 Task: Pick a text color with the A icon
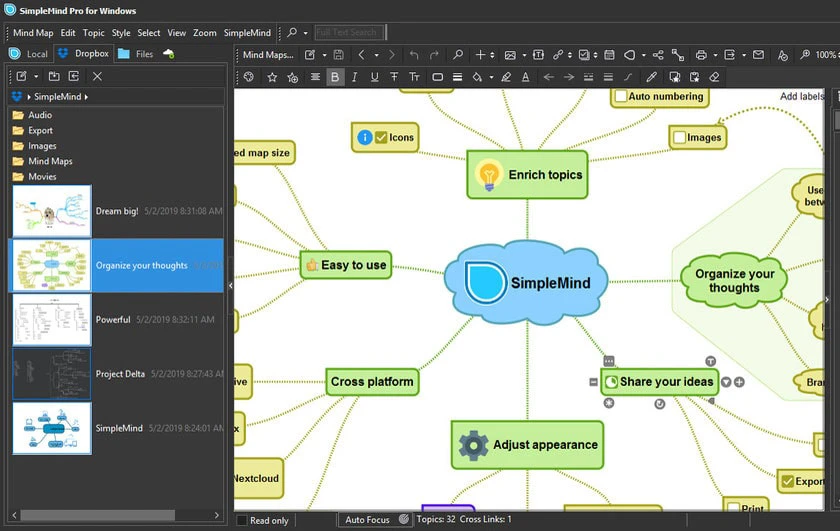pos(526,77)
